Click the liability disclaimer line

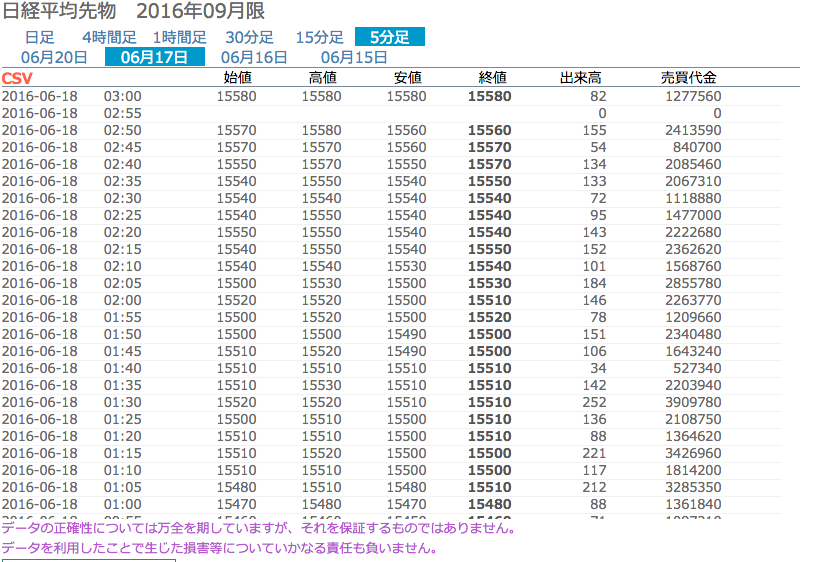click(x=219, y=548)
